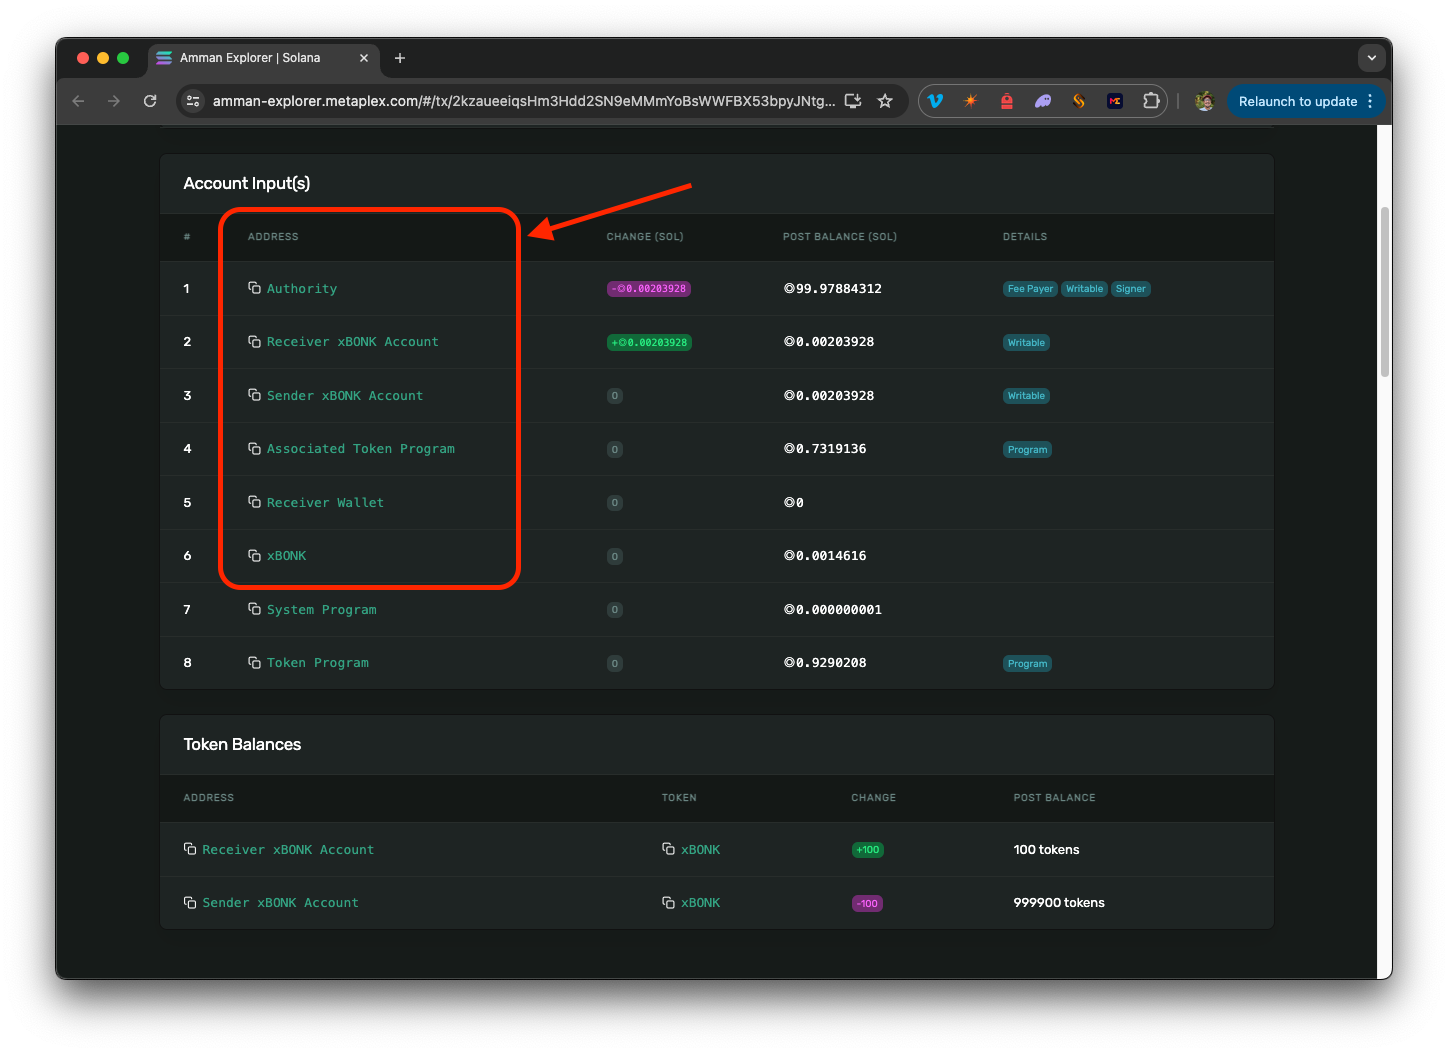Click copy icon beside System Program

[x=254, y=609]
